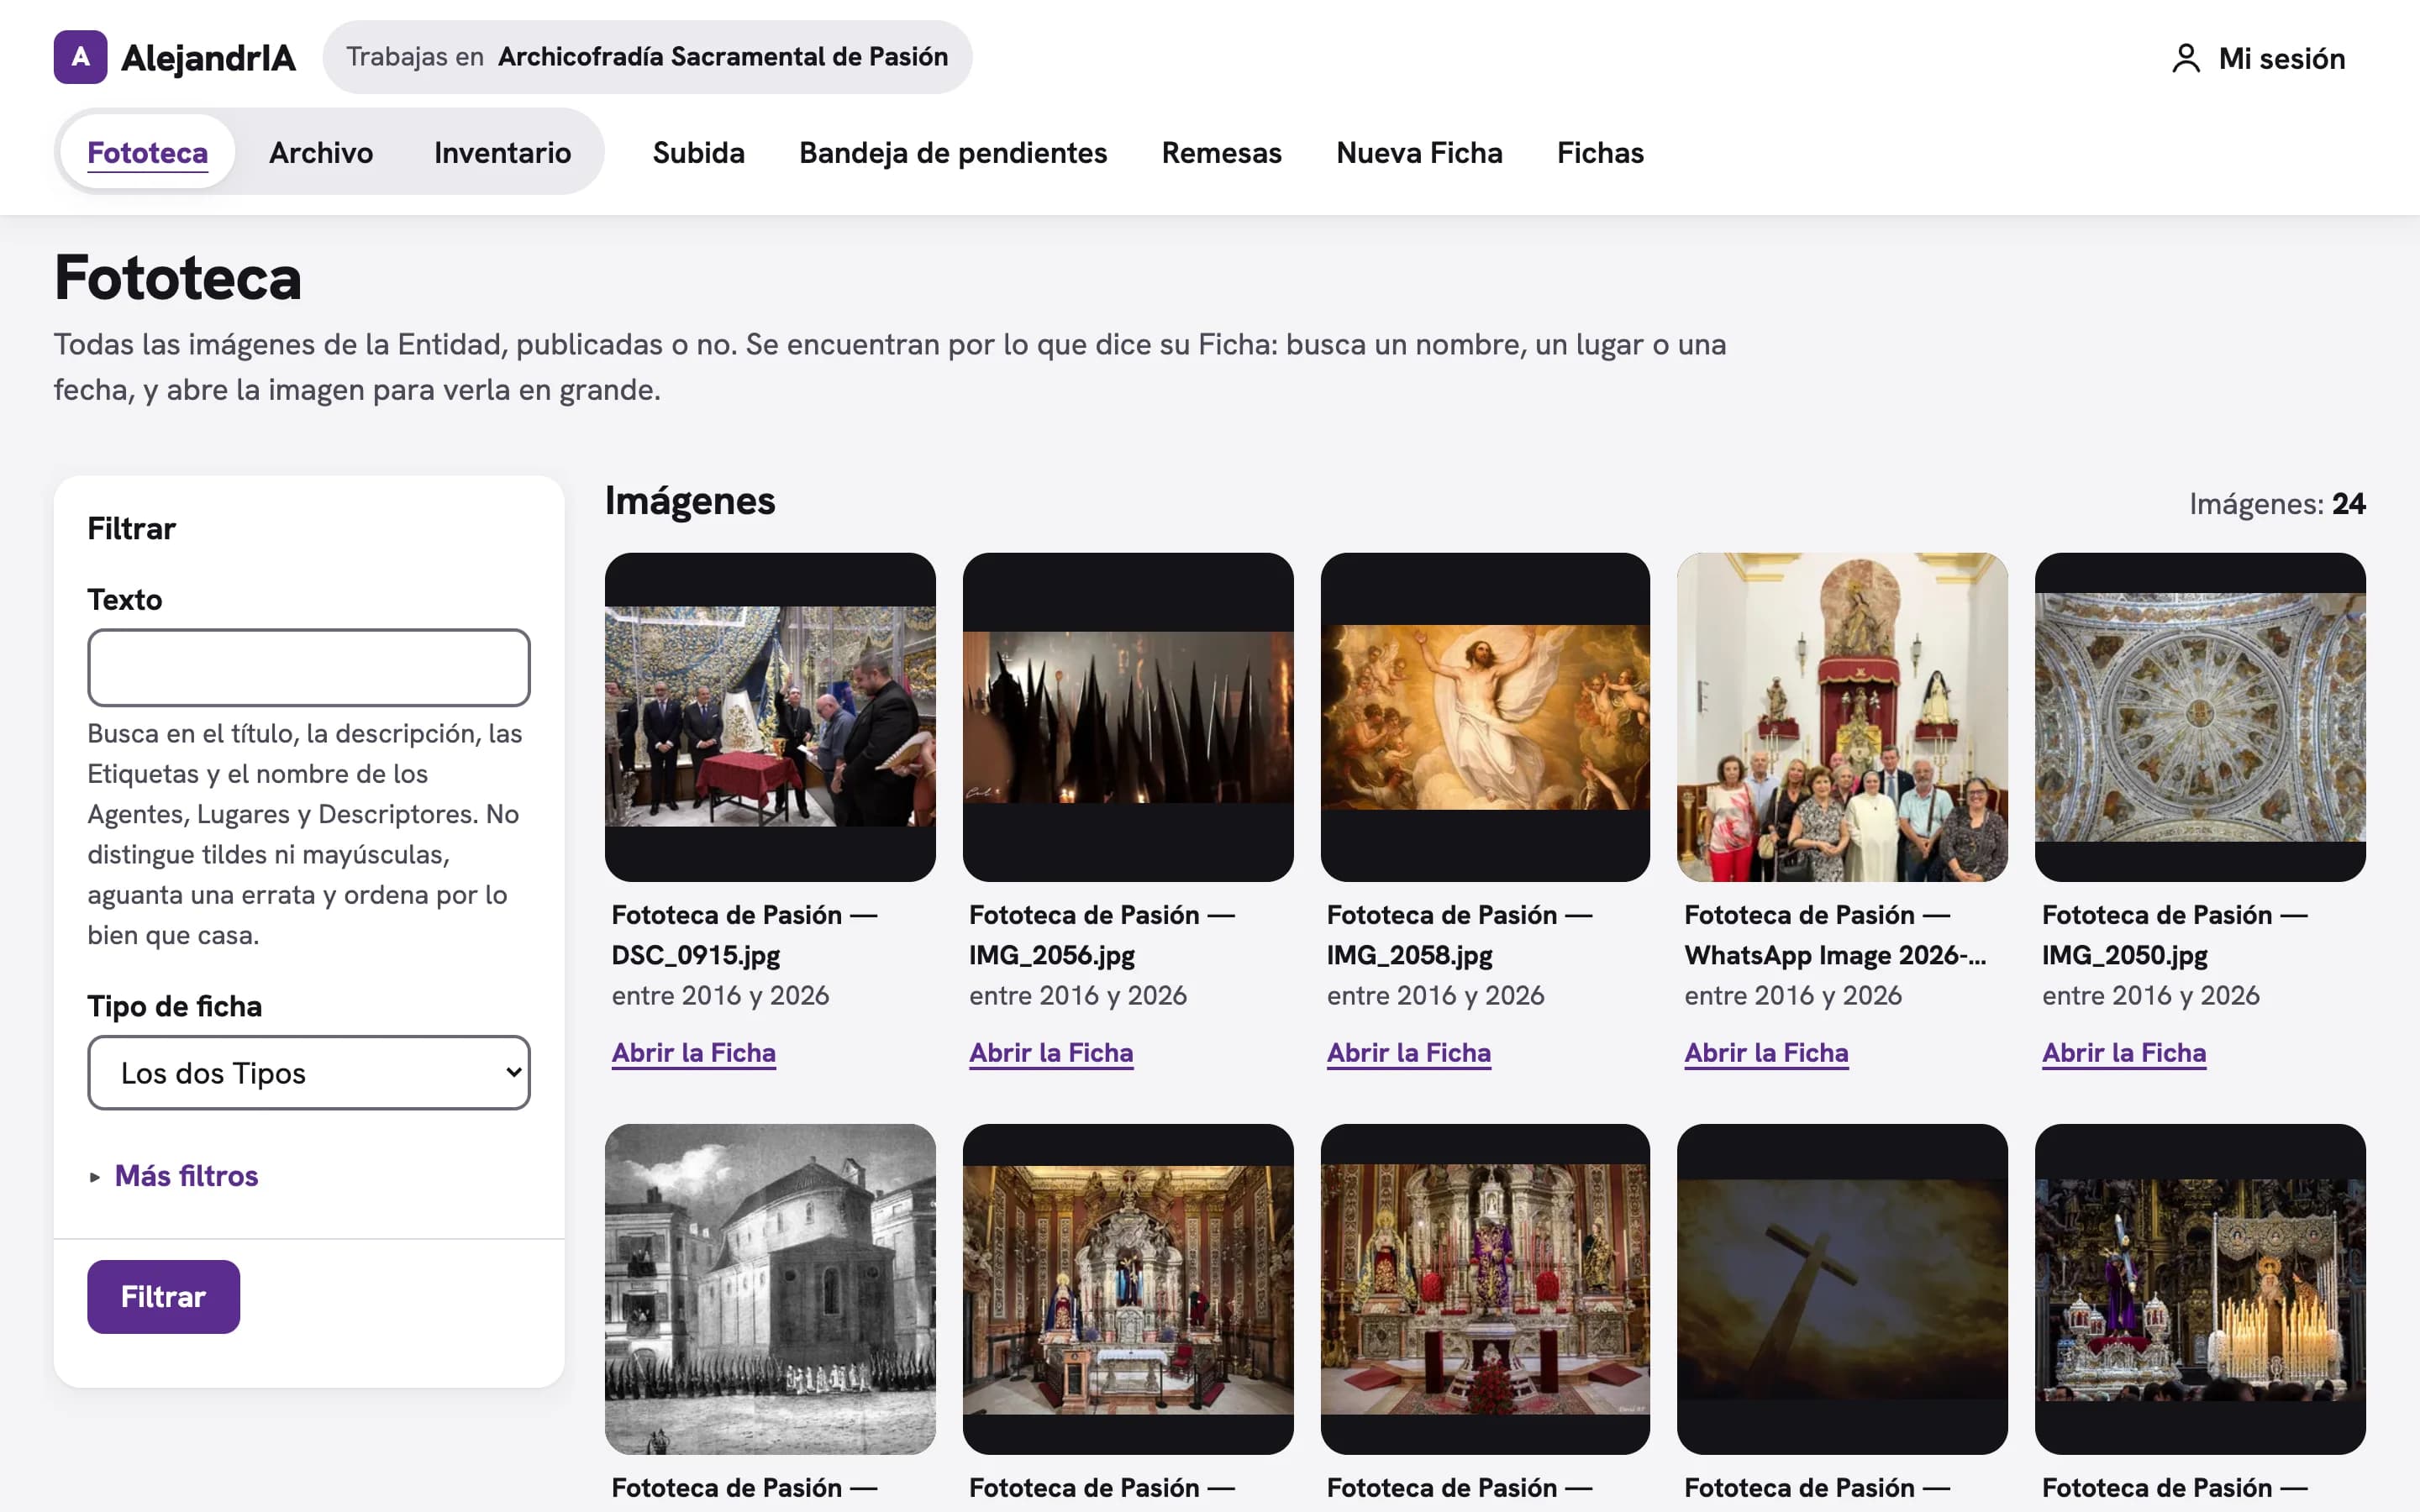This screenshot has height=1512, width=2420.
Task: Click the AlejandrIA brand name
Action: [208, 58]
